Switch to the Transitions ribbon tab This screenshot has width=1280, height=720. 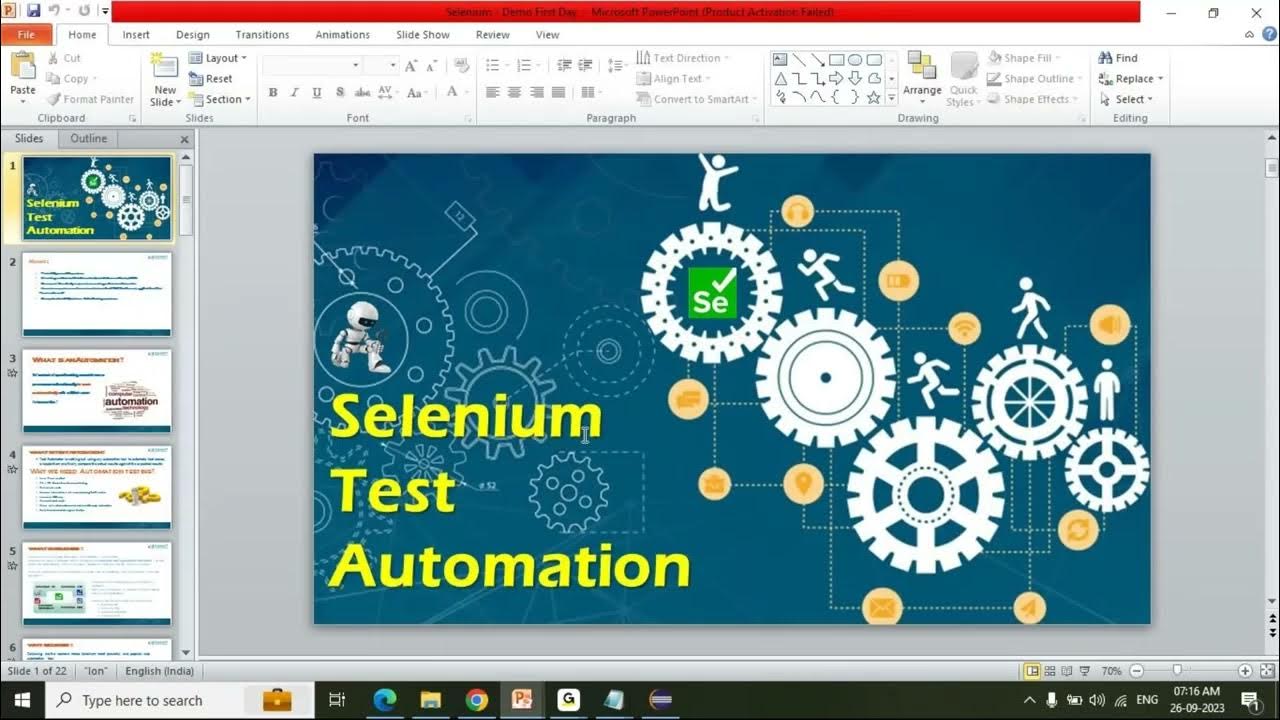tap(263, 34)
